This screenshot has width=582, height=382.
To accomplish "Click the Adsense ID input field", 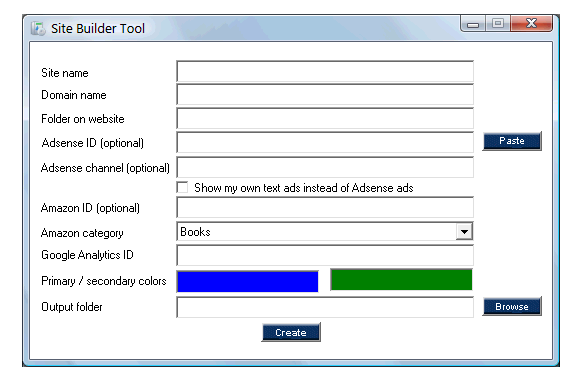I will pos(325,142).
